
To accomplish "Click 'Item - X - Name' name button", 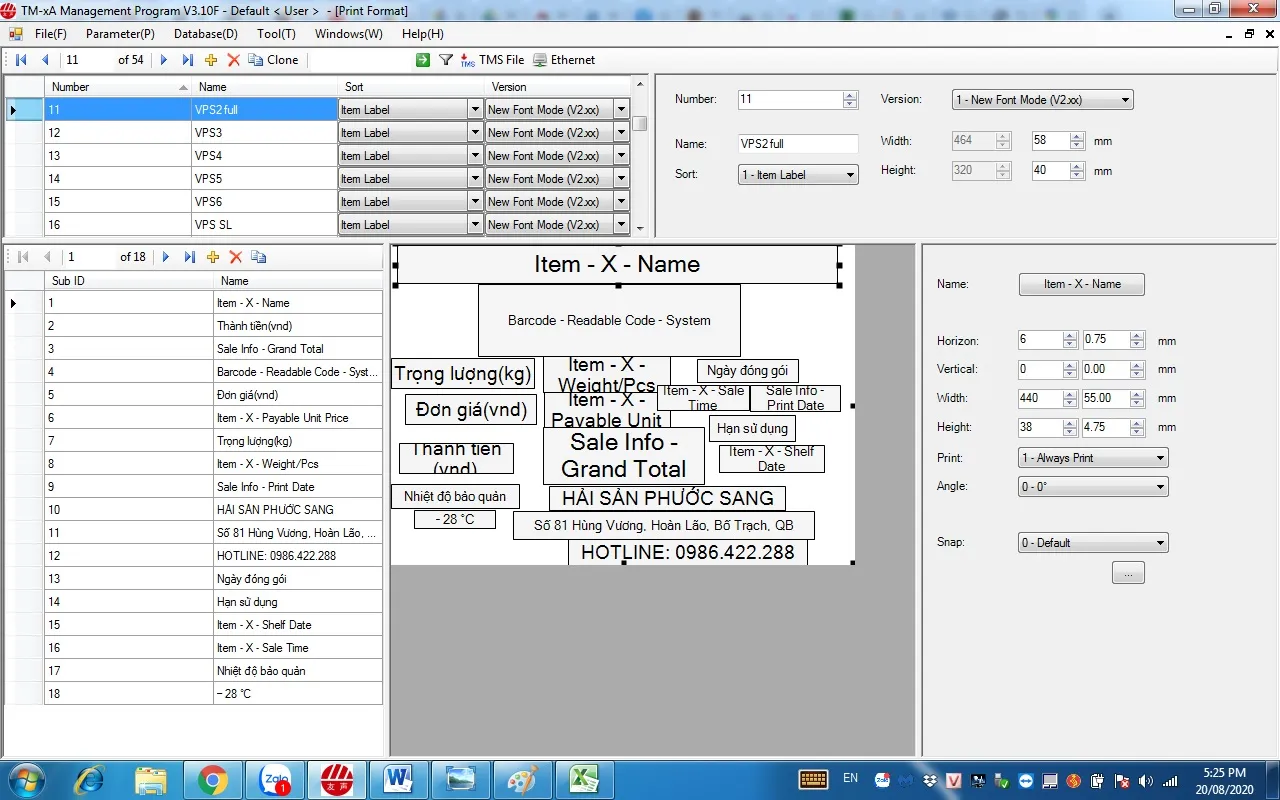I will (1081, 285).
